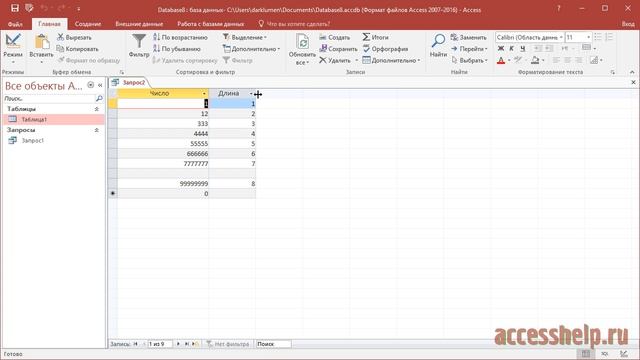The width and height of the screenshot is (640, 360).
Task: Click Вырезать scissors button
Action: pos(74,37)
